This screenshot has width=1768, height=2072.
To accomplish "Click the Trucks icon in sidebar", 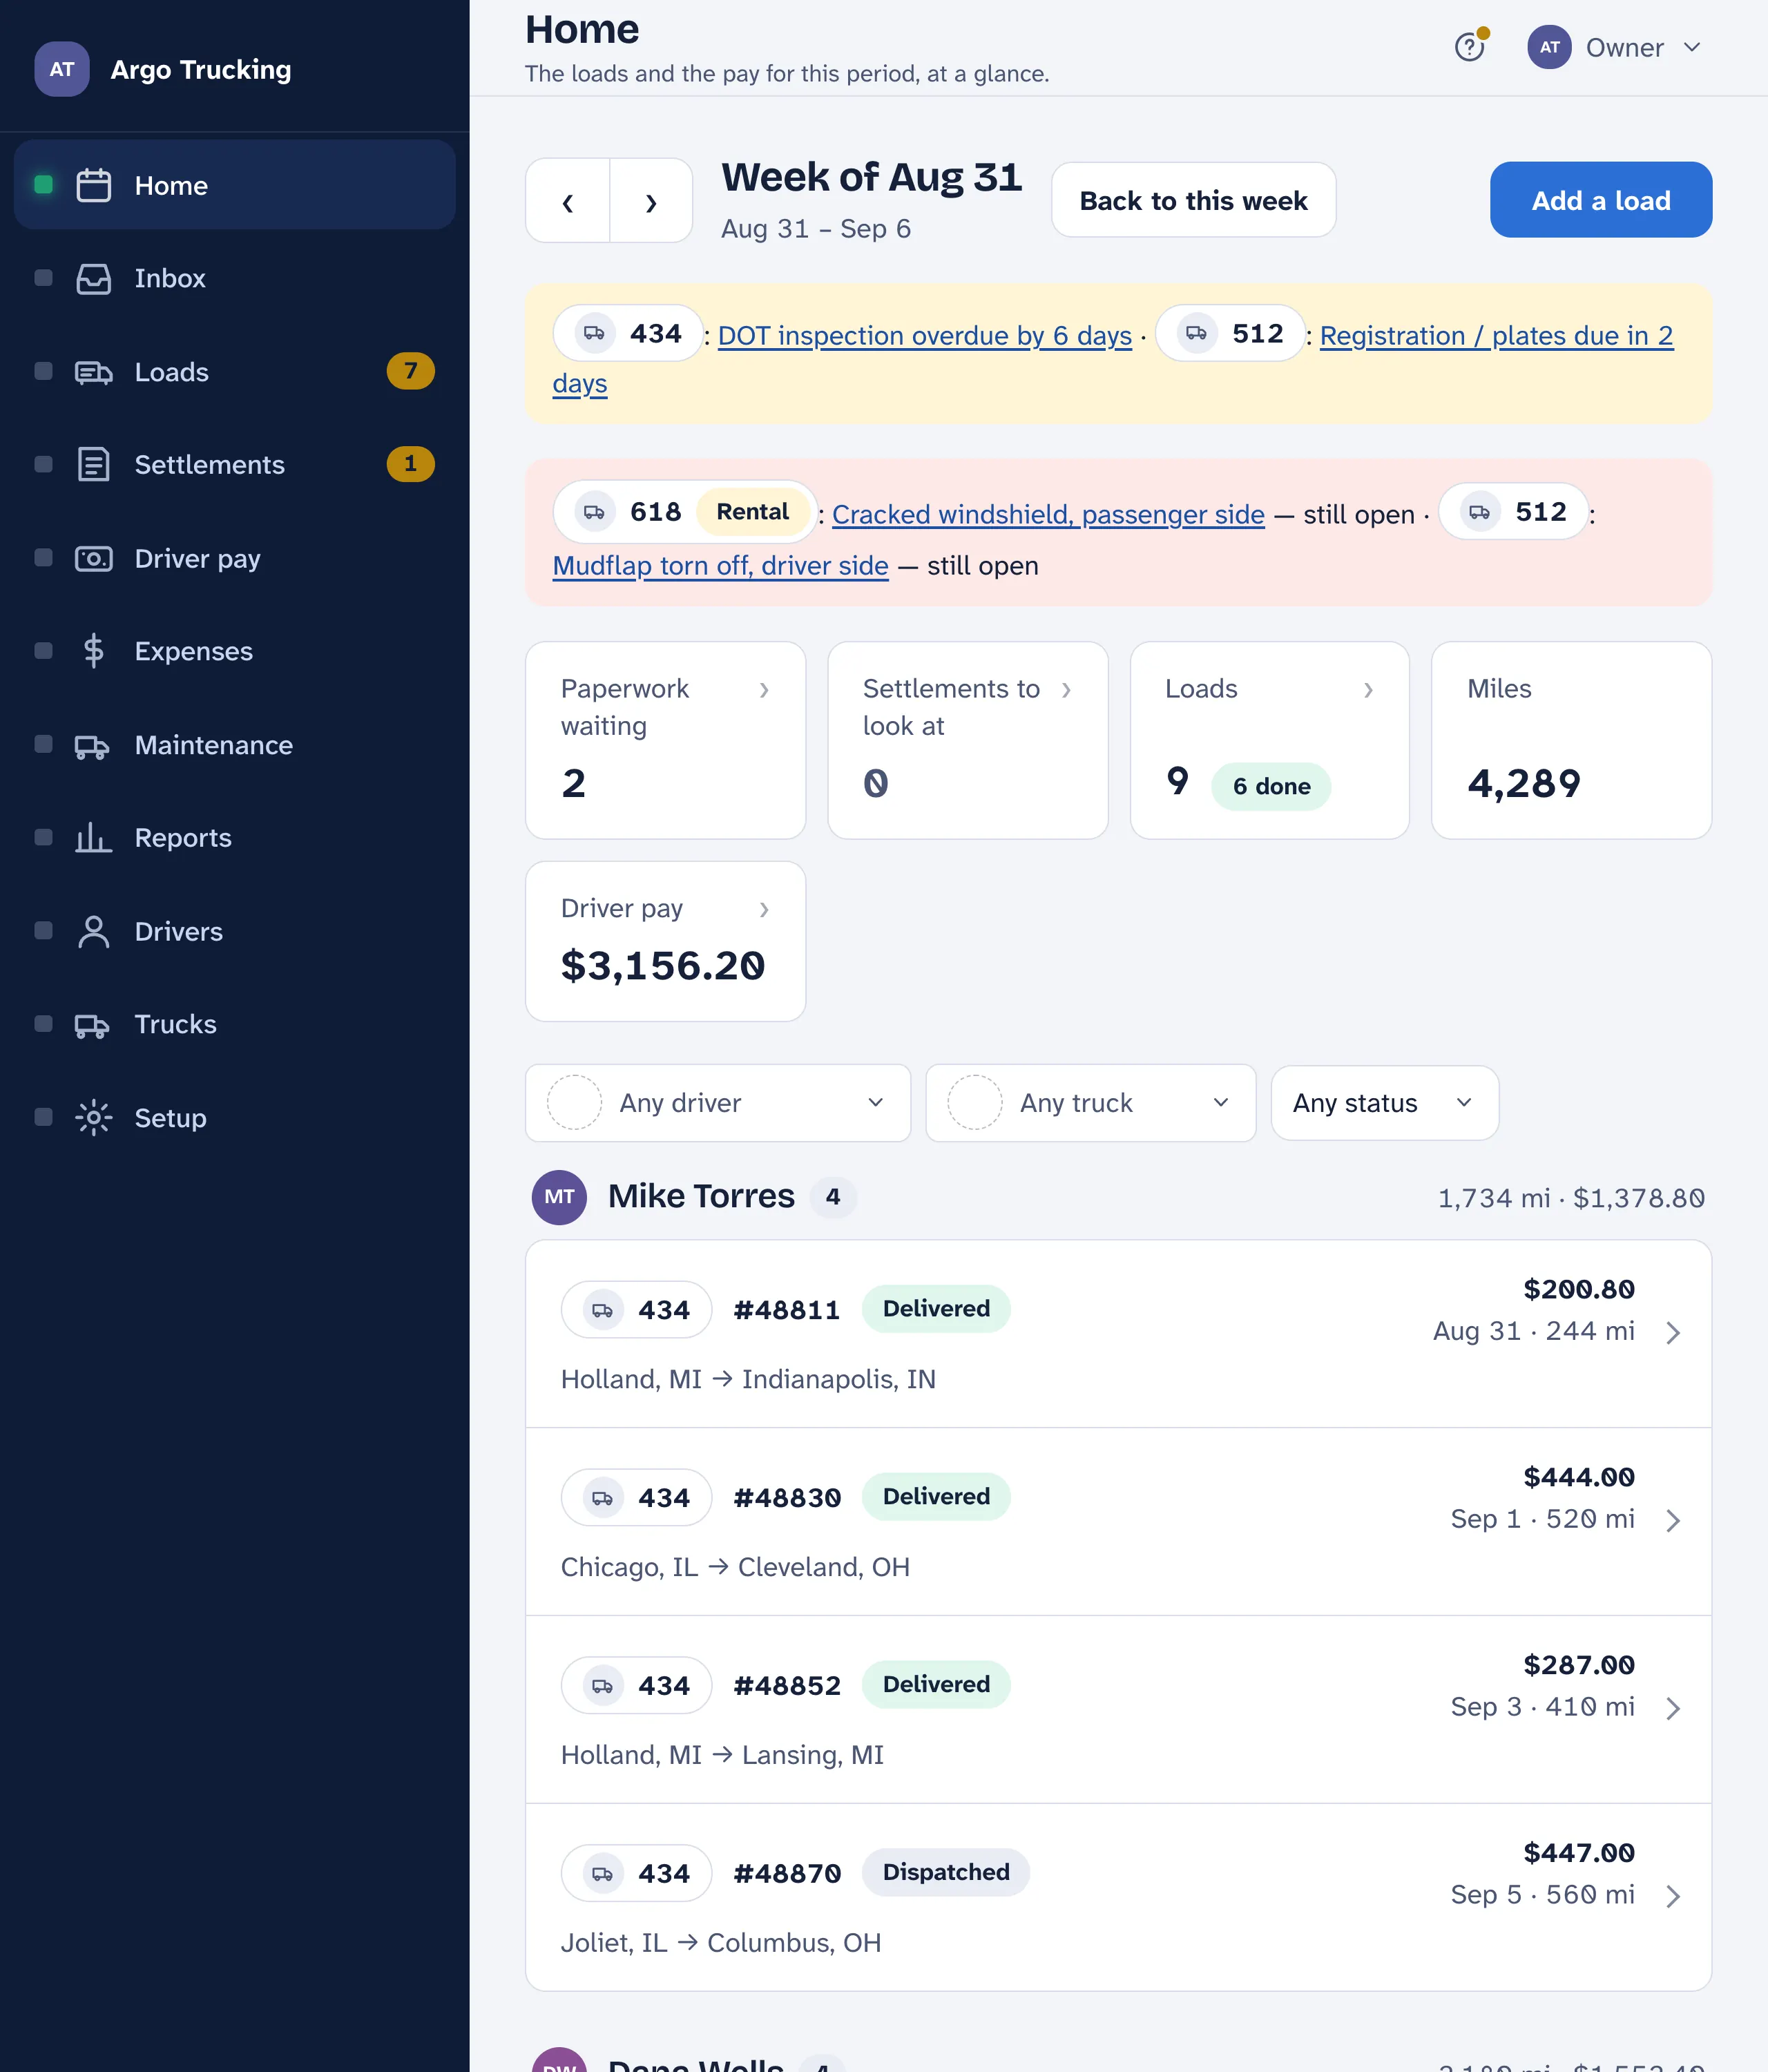I will point(93,1025).
